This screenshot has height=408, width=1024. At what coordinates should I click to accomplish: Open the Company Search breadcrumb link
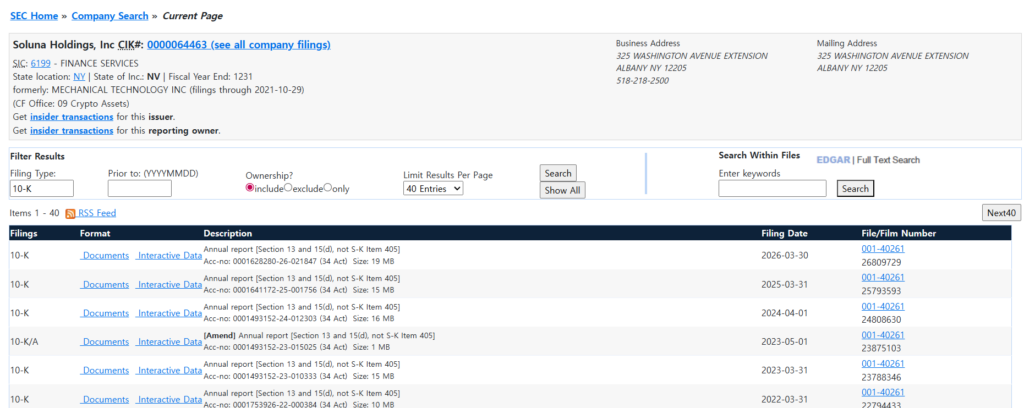coord(110,16)
